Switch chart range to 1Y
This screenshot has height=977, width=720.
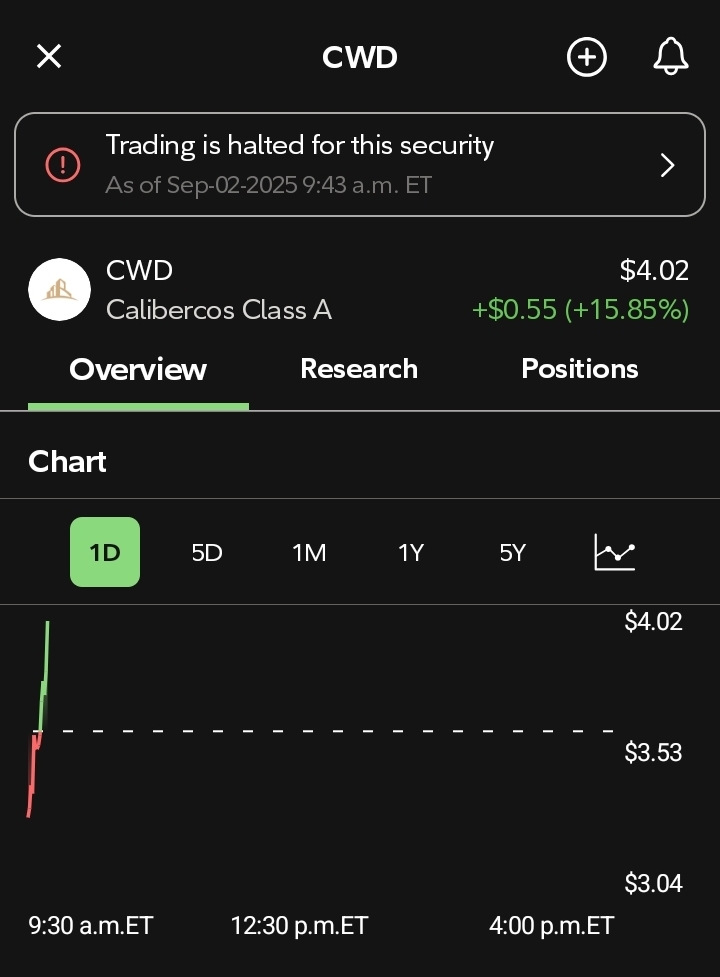pos(411,553)
